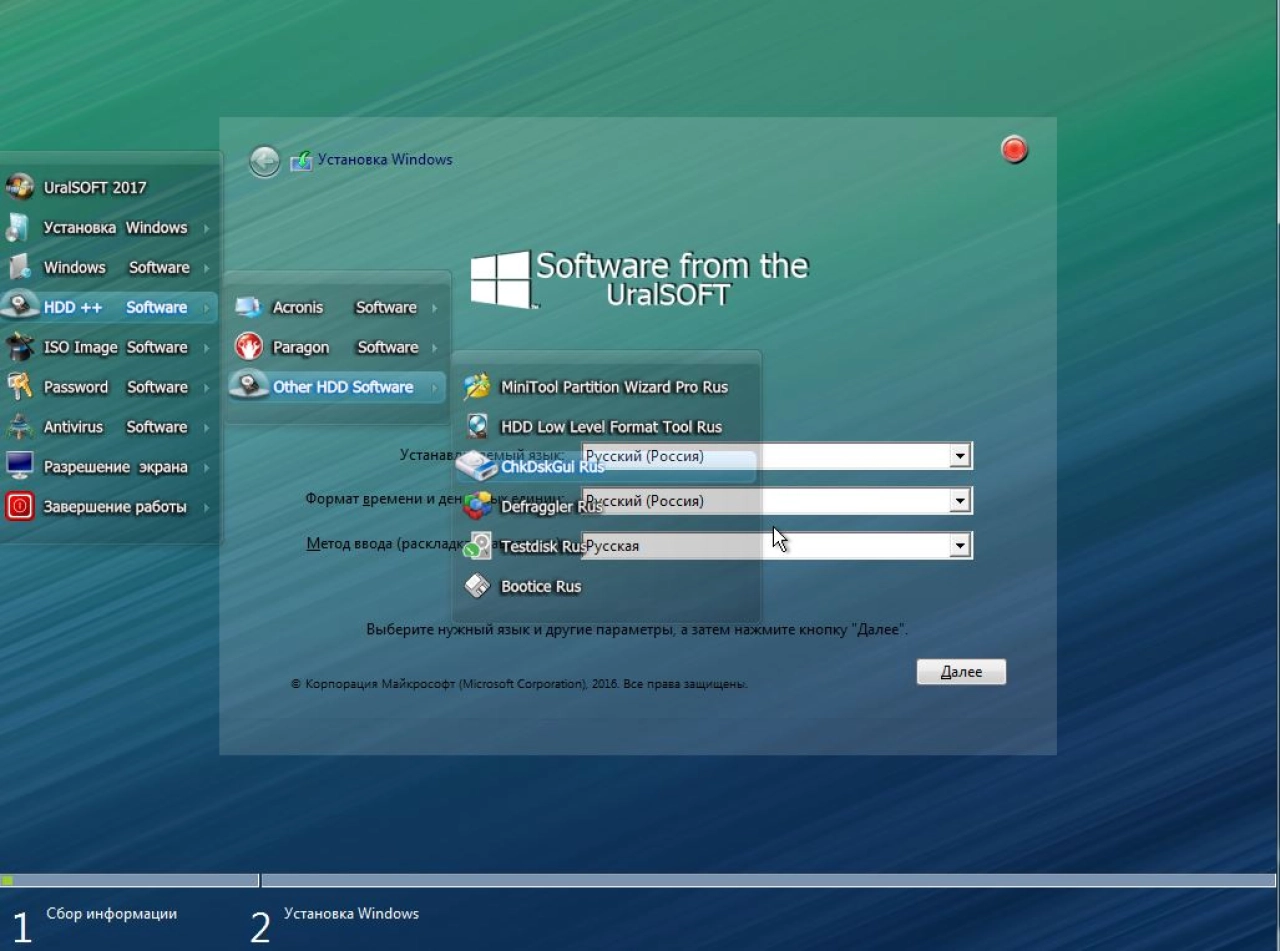Screen dimensions: 1280x951
Task: Launch HDD Low Level Format Tool Rus
Action: pyautogui.click(x=606, y=427)
